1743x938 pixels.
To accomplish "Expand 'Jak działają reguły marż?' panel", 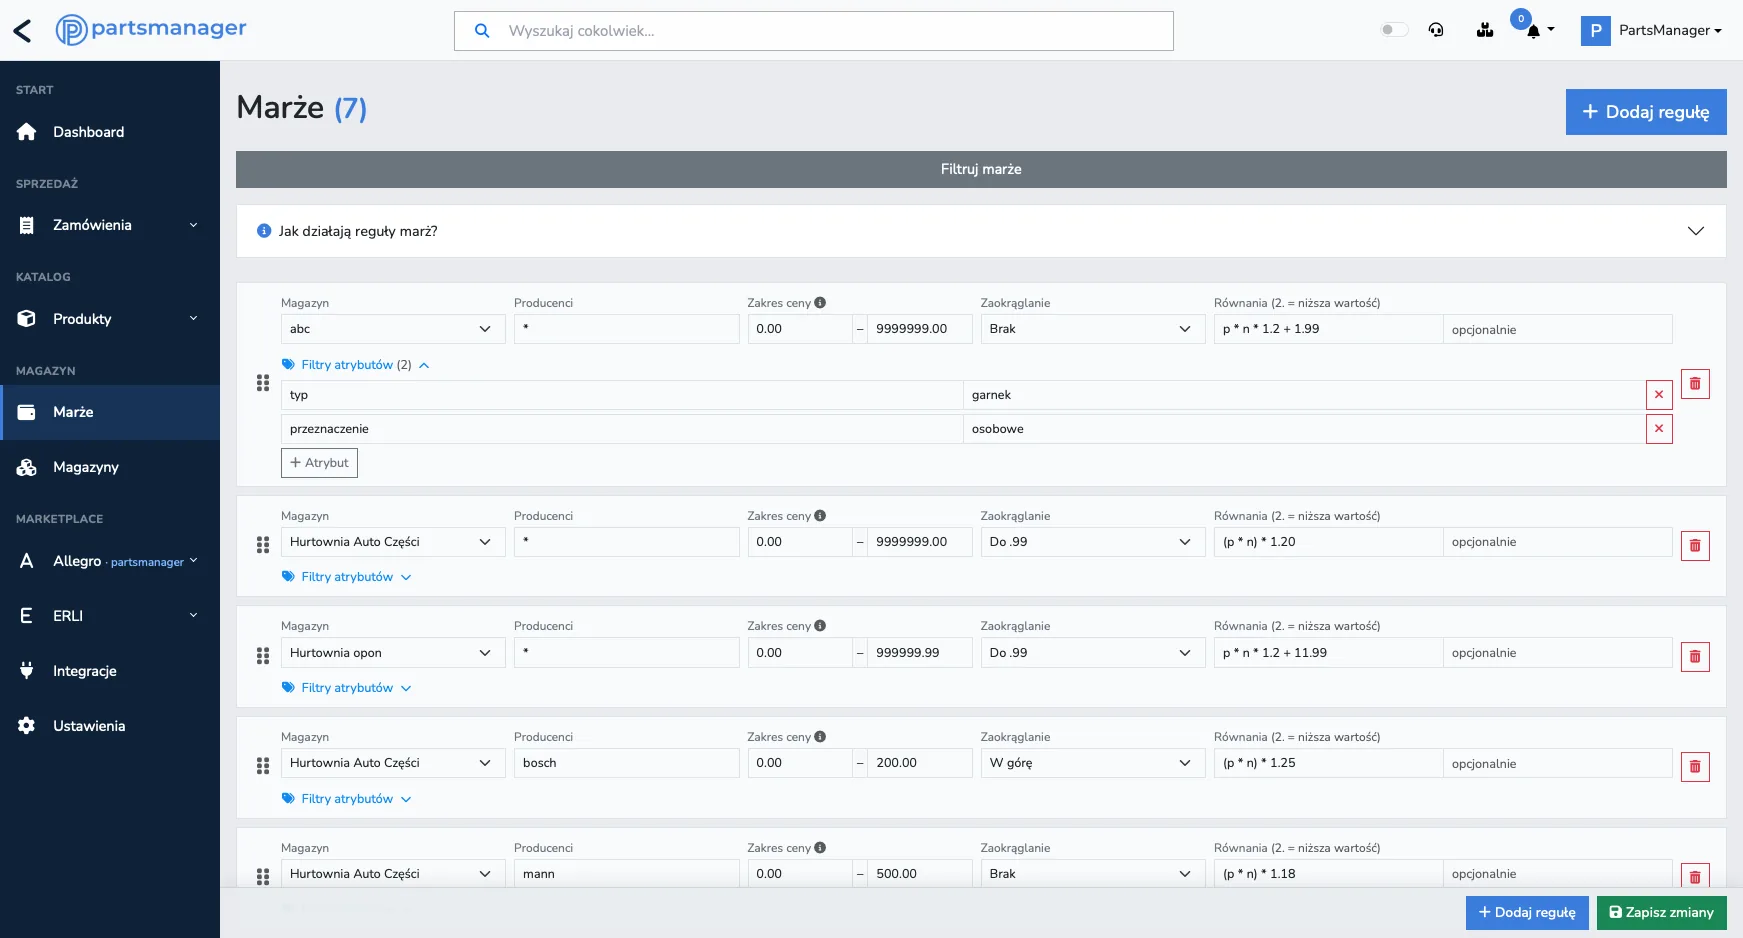I will 981,231.
